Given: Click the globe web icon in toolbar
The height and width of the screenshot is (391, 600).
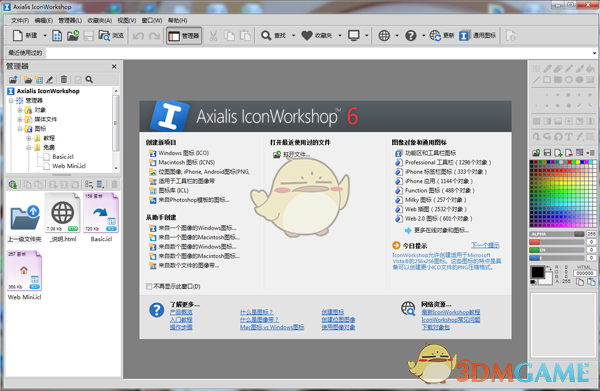Looking at the screenshot, I should (384, 36).
